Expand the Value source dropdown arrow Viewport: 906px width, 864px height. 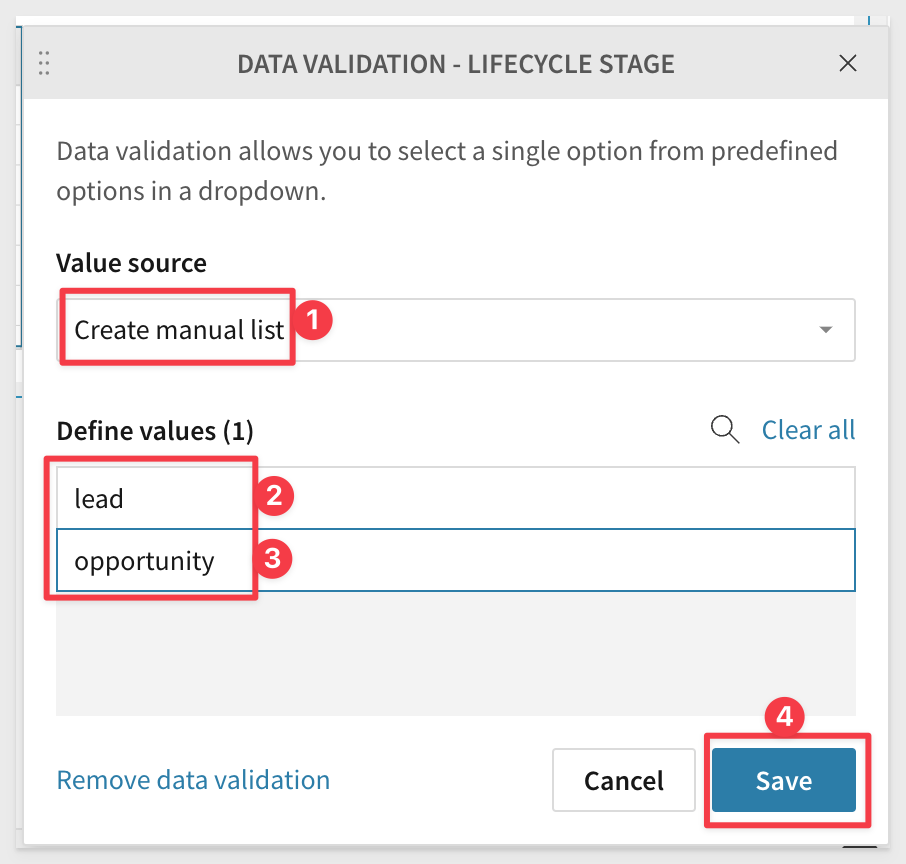(x=826, y=329)
